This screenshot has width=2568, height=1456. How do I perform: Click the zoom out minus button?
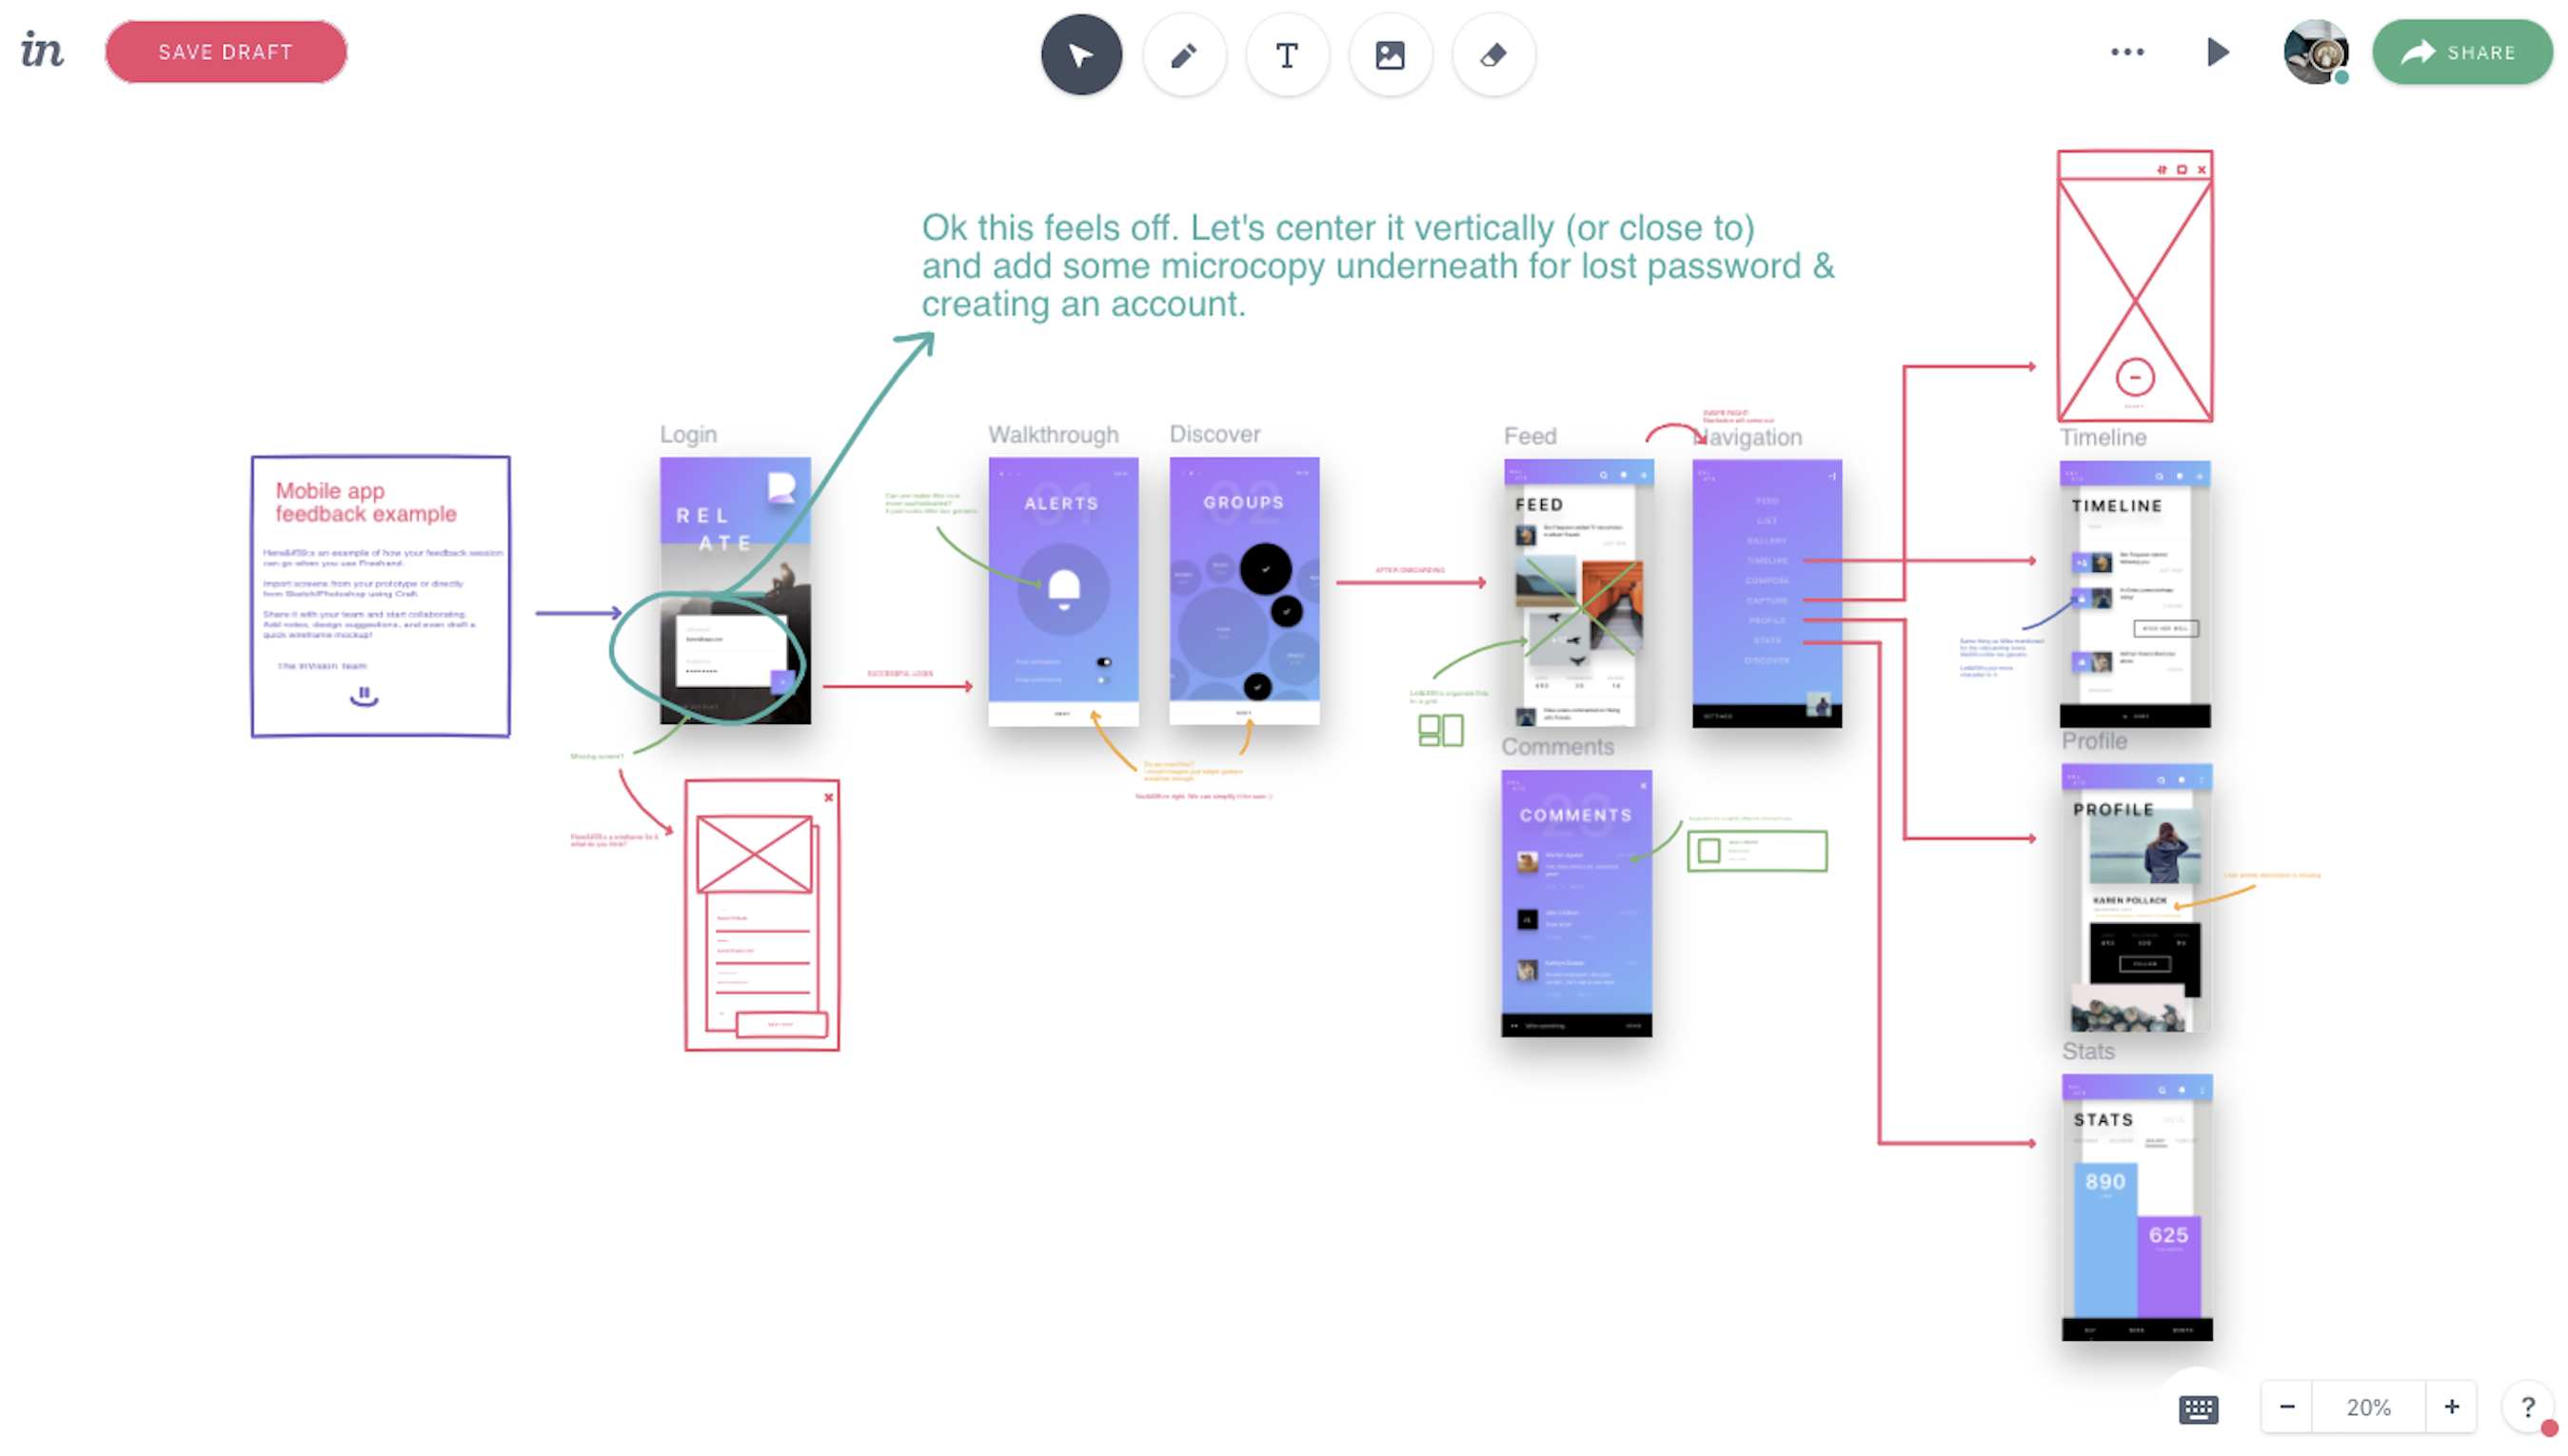pos(2287,1407)
